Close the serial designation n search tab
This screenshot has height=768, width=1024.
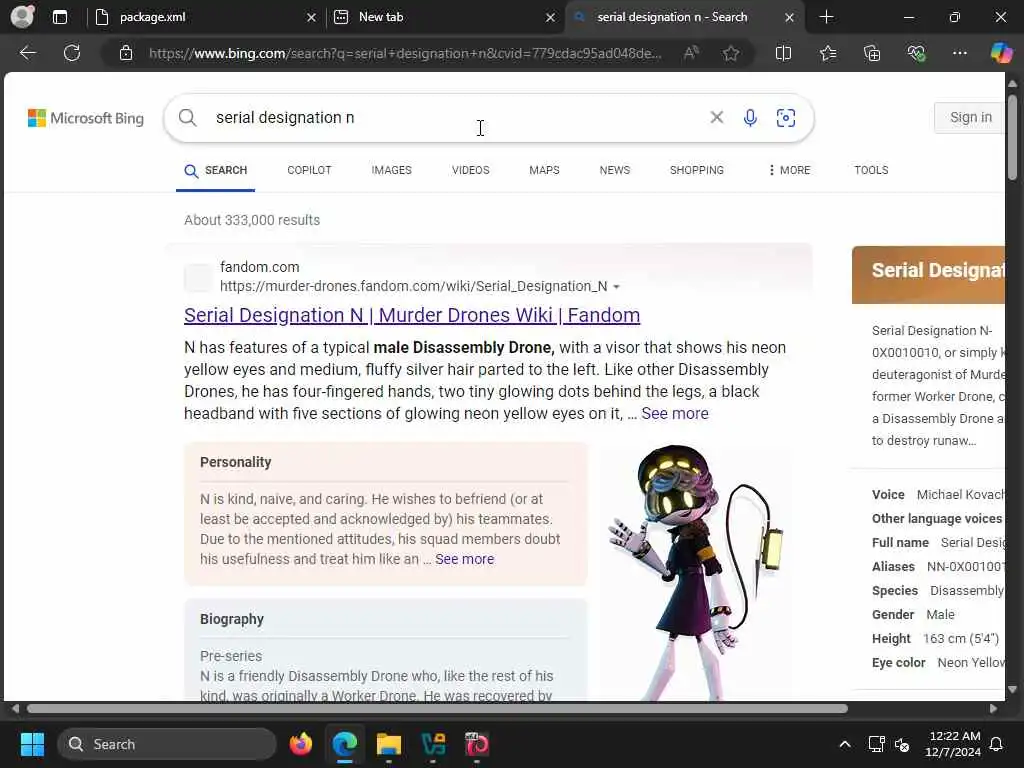(789, 18)
